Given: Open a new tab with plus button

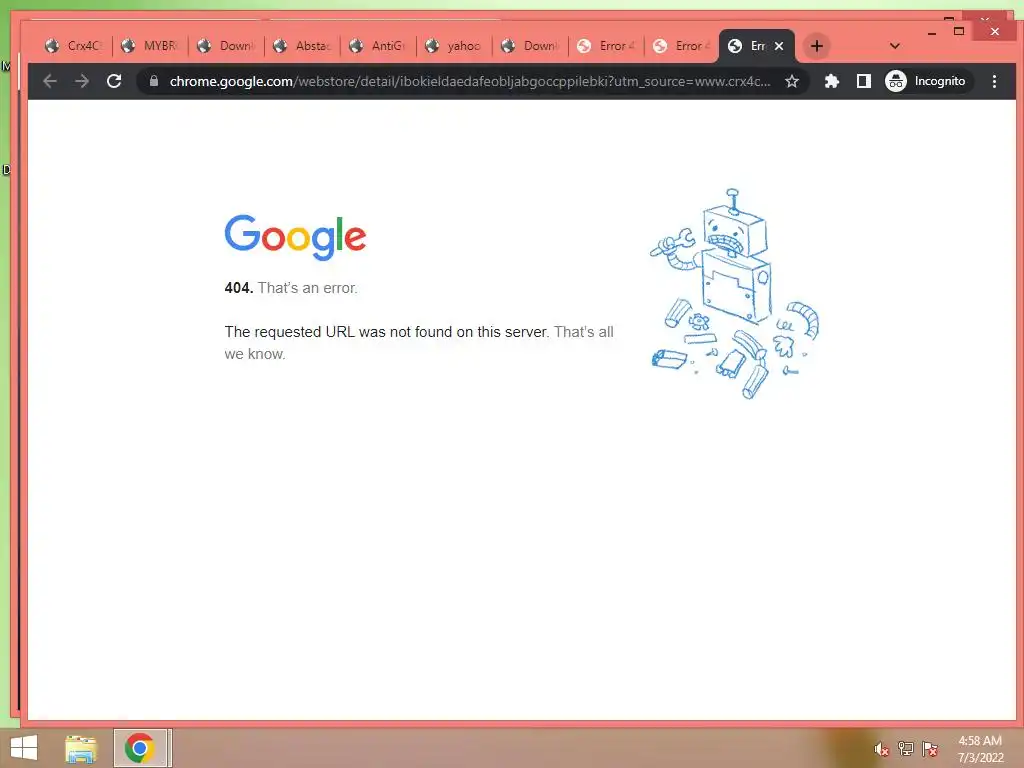Looking at the screenshot, I should pyautogui.click(x=816, y=46).
